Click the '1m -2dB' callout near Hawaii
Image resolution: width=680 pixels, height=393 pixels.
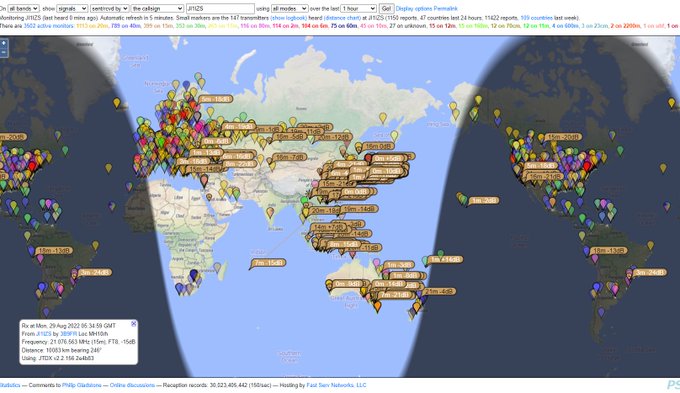(x=485, y=200)
